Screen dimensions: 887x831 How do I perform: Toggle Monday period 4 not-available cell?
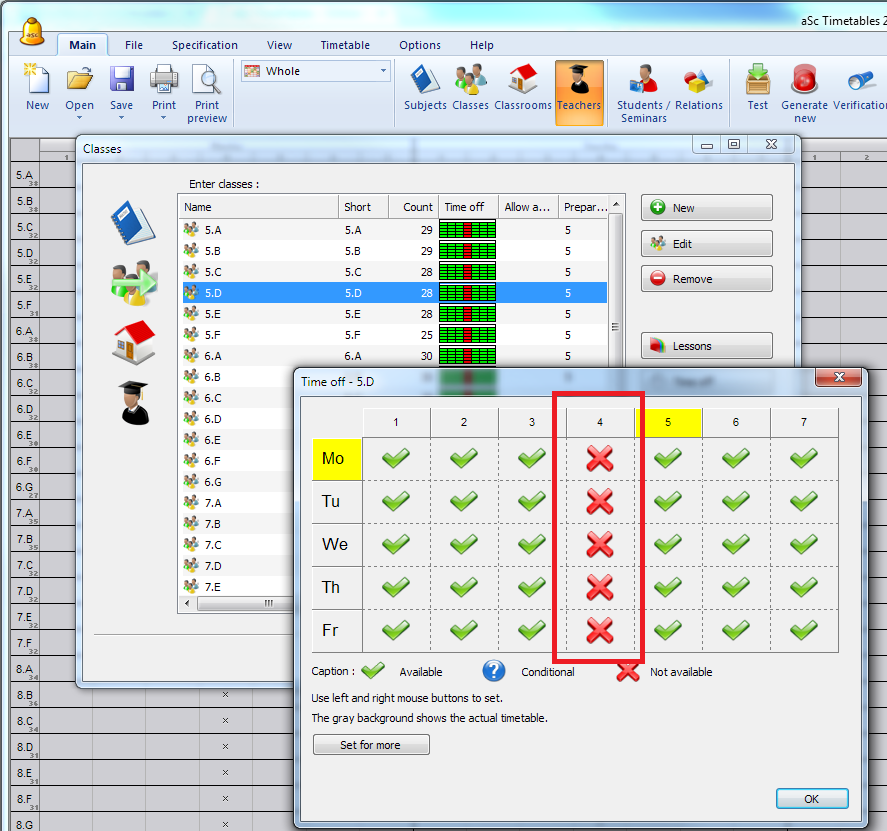[x=599, y=459]
